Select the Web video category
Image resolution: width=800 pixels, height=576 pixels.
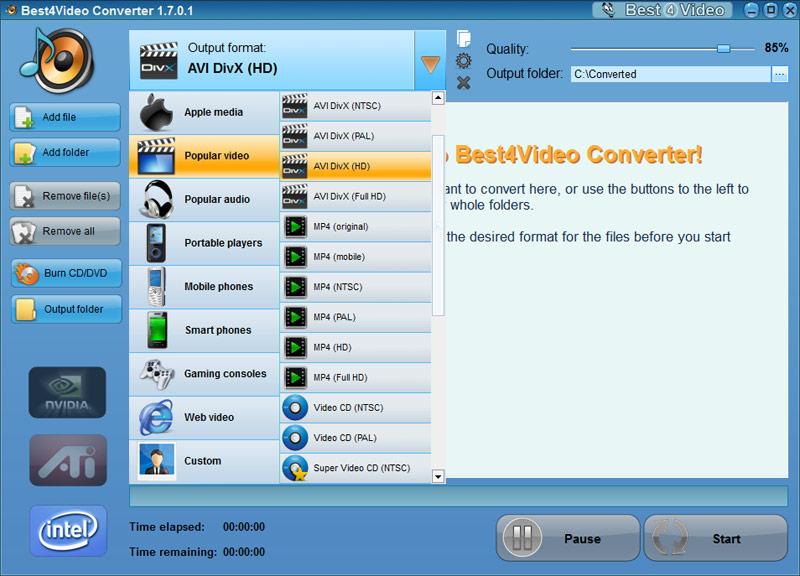204,417
